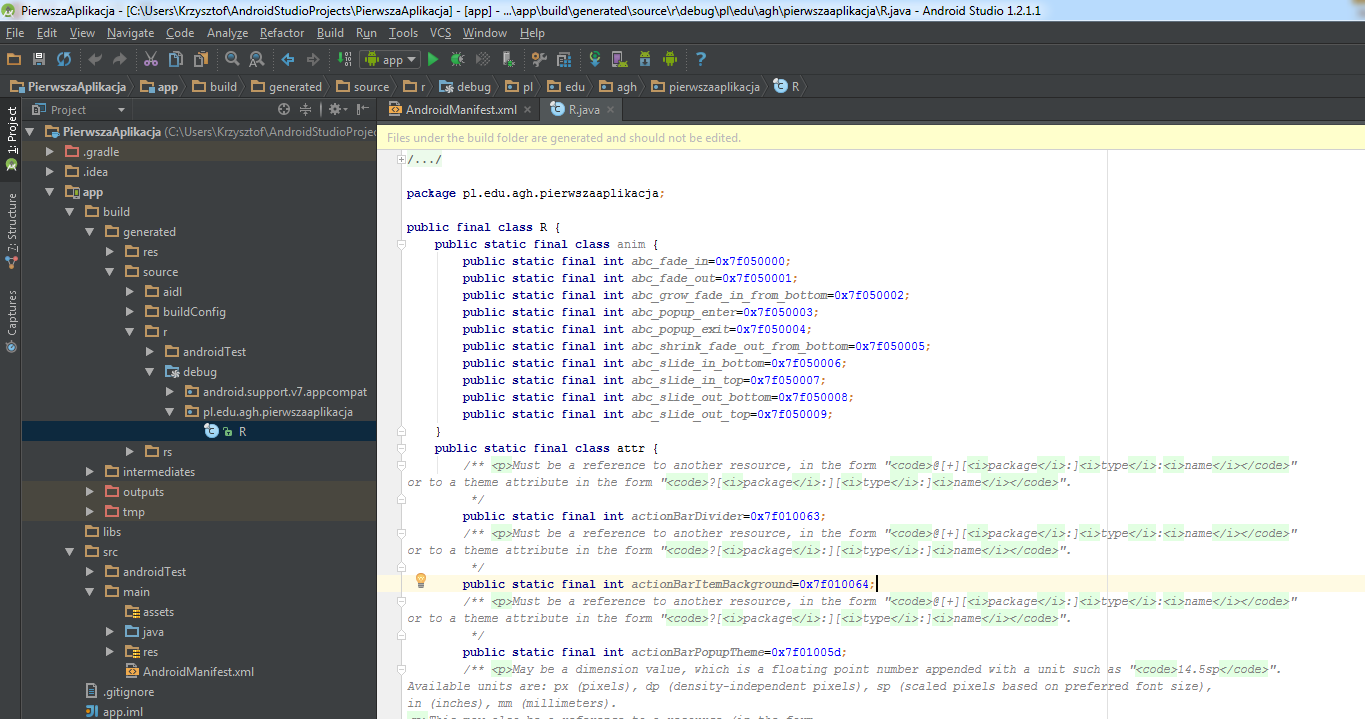Viewport: 1365px width, 719px height.
Task: Unfold the collapsed /.../ comment block
Action: coord(401,160)
